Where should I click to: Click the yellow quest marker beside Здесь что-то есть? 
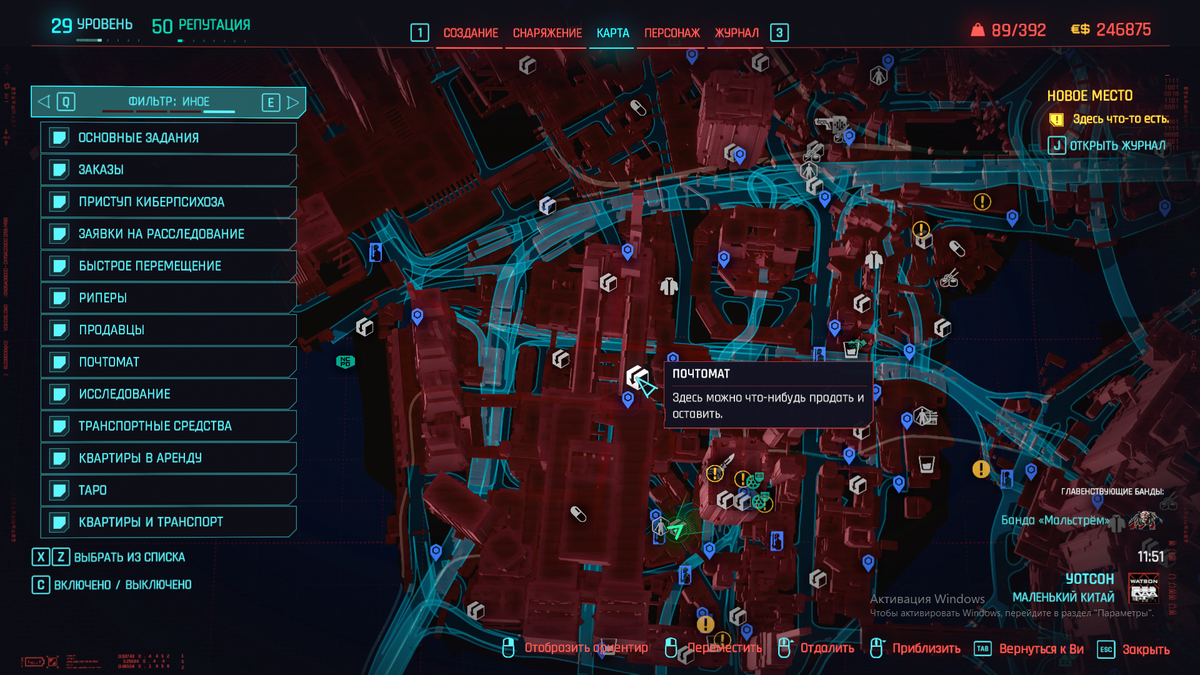pyautogui.click(x=1056, y=119)
